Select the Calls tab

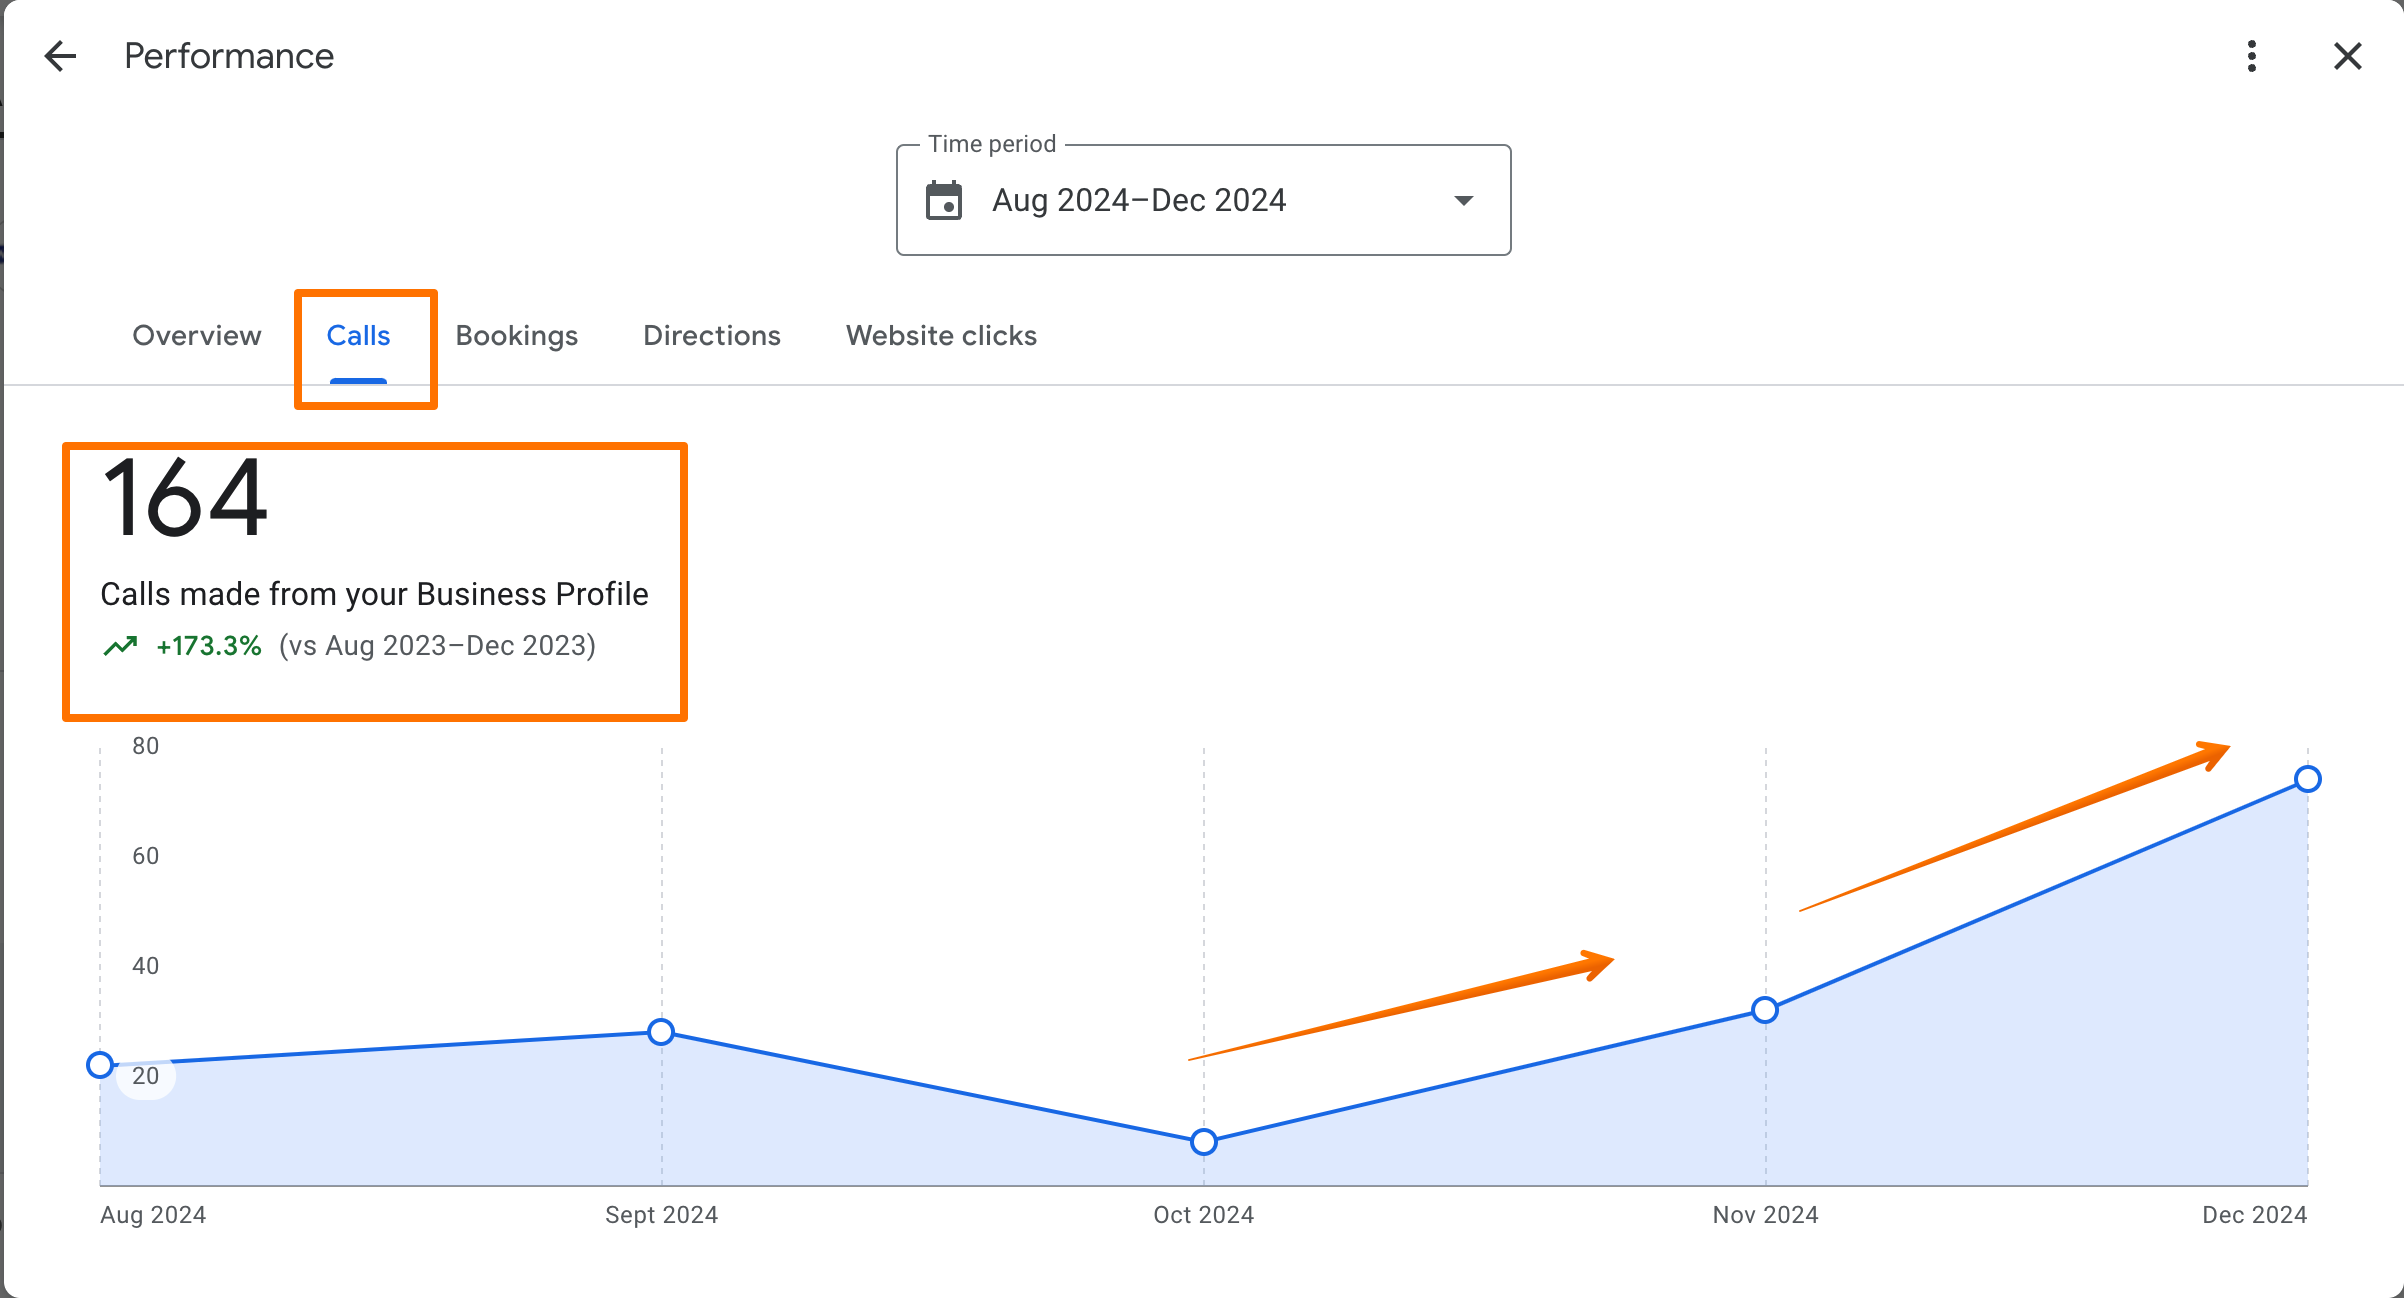pos(358,336)
